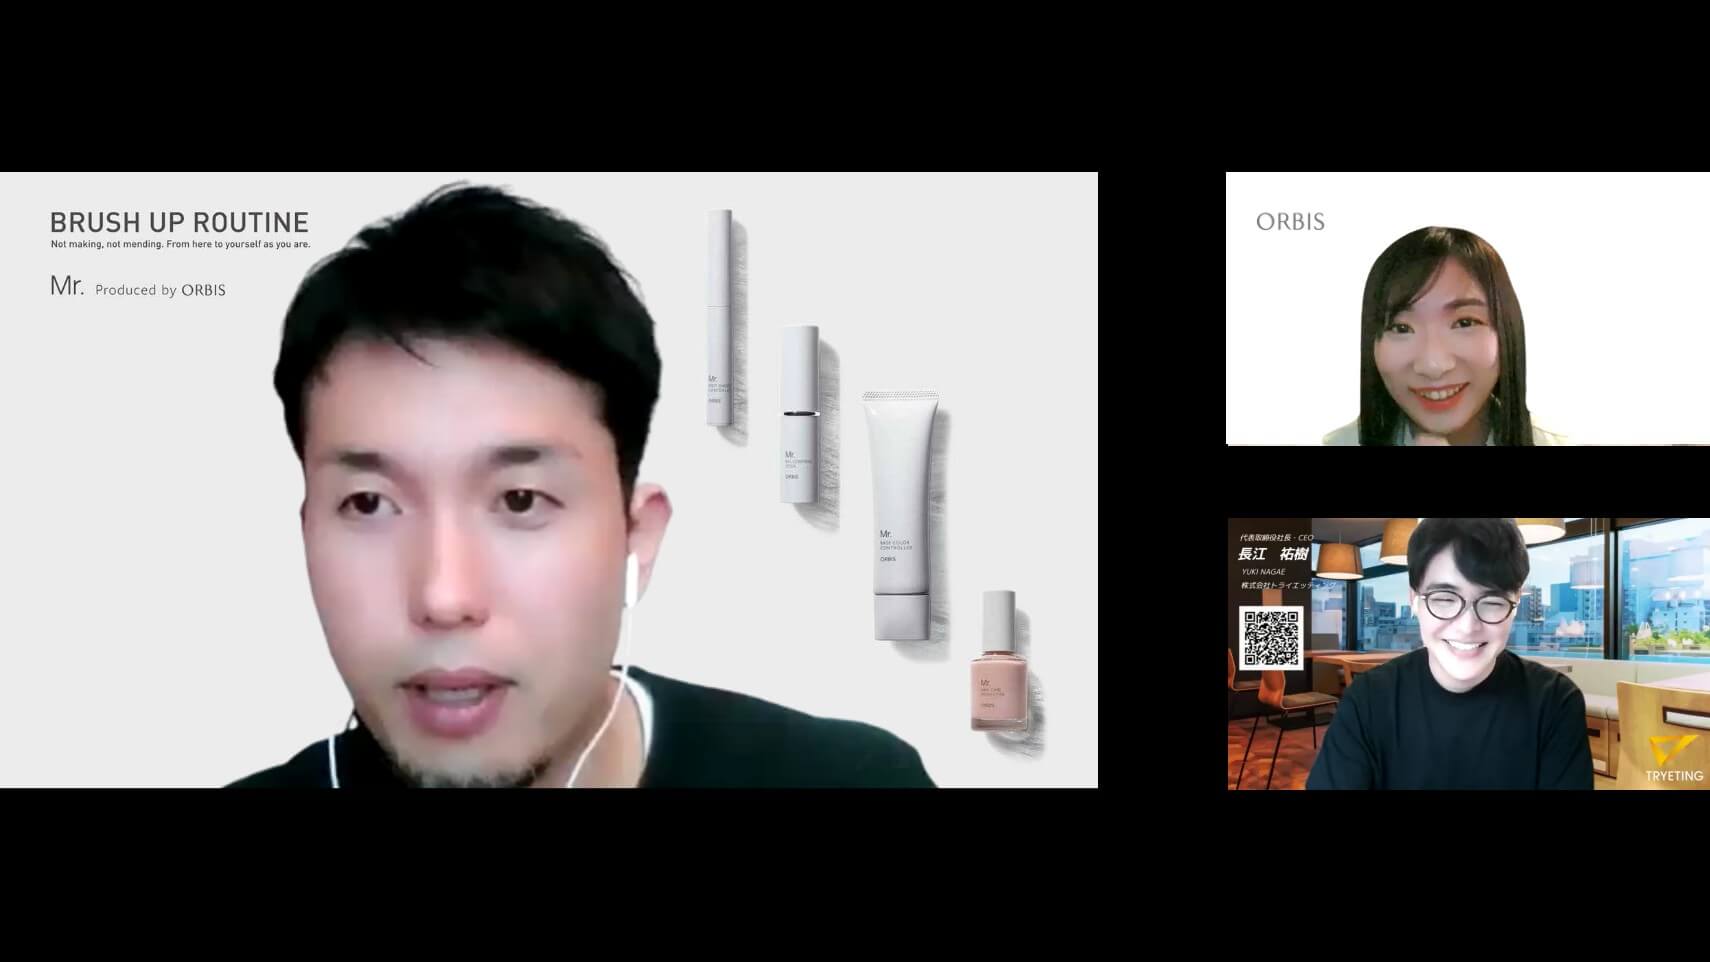
Task: Click the QR code in Nagae's background
Action: 1271,638
